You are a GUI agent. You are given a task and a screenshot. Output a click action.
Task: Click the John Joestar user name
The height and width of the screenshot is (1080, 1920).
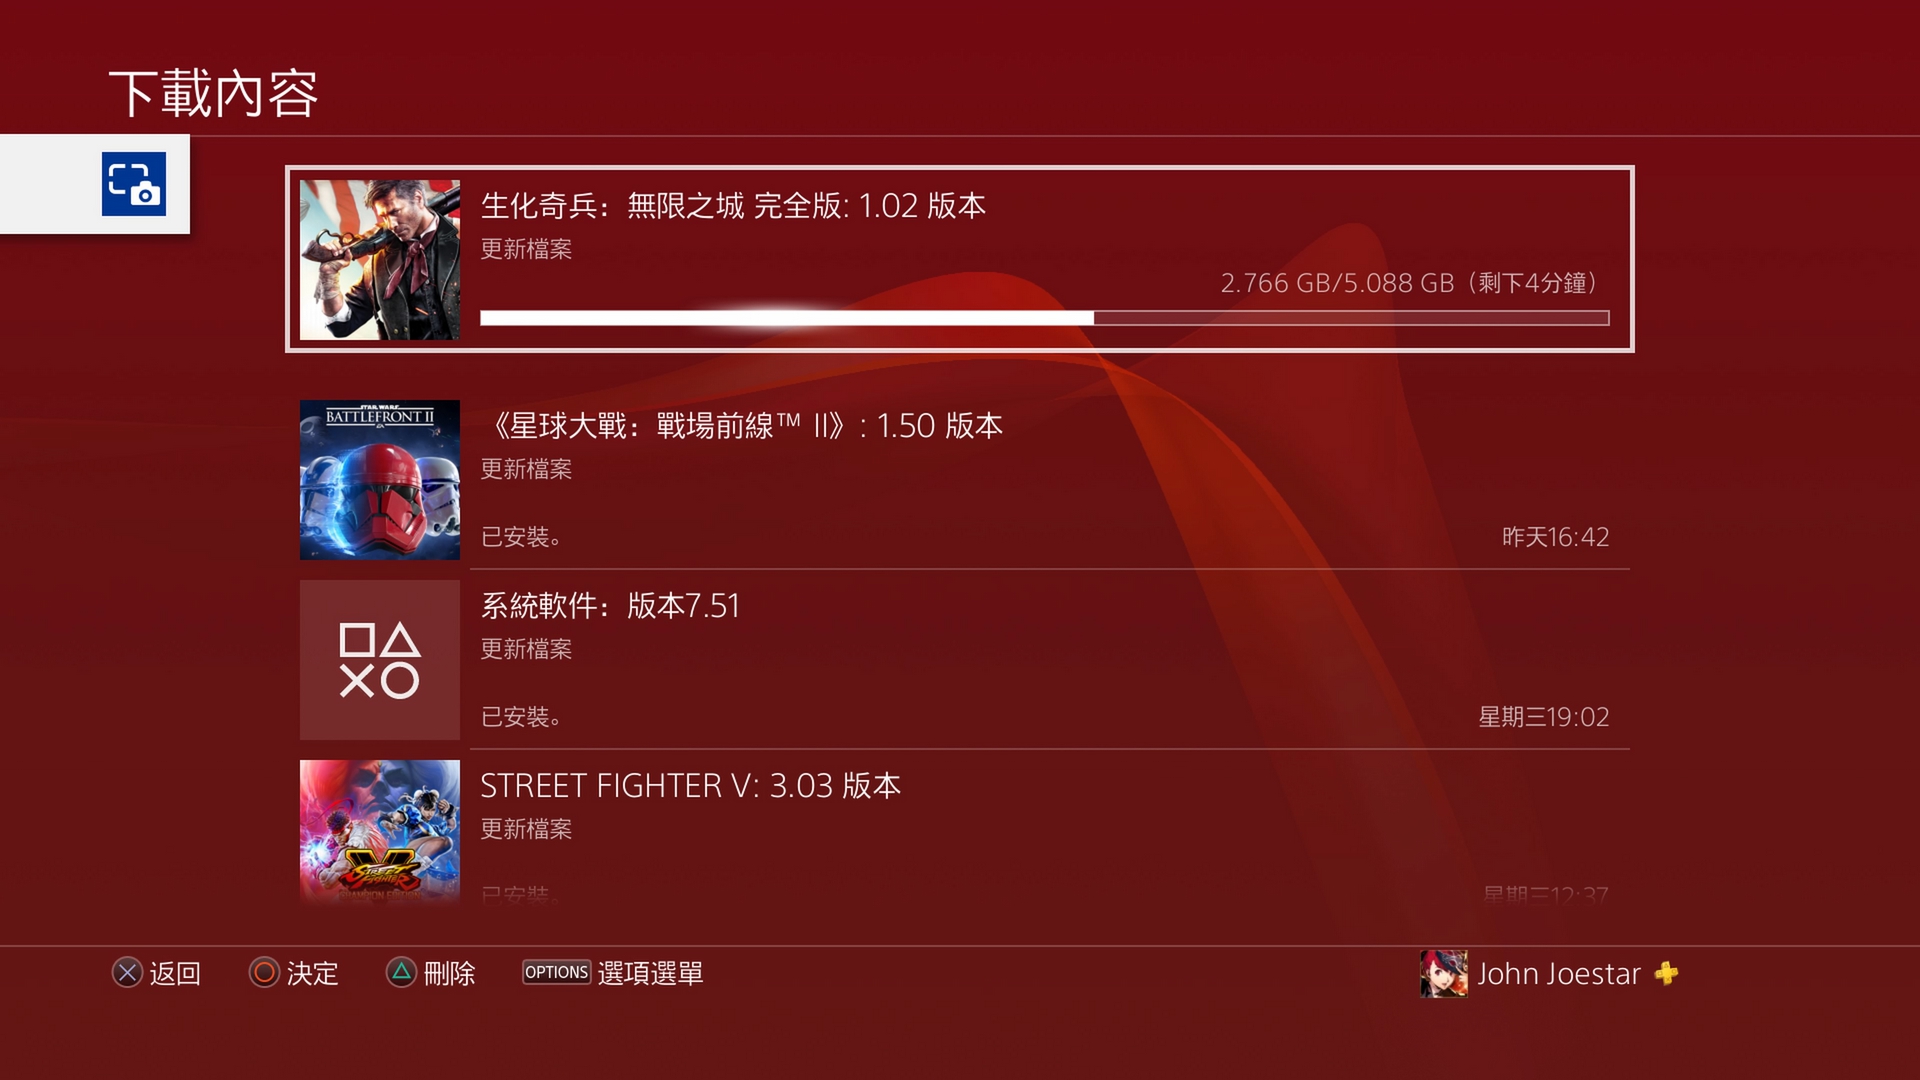pos(1559,974)
